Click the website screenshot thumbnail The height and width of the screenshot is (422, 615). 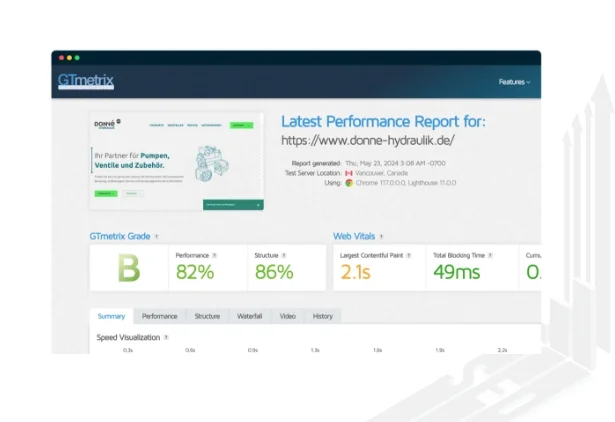(177, 162)
